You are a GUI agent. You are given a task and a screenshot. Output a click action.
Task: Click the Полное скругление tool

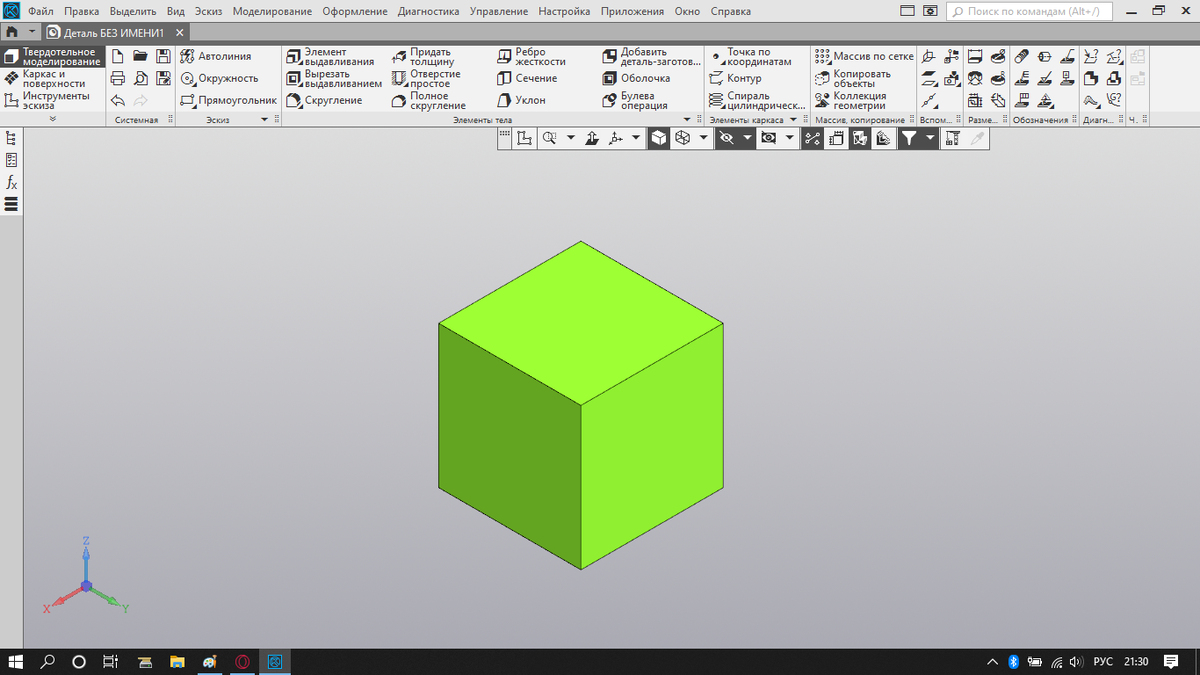(x=428, y=100)
